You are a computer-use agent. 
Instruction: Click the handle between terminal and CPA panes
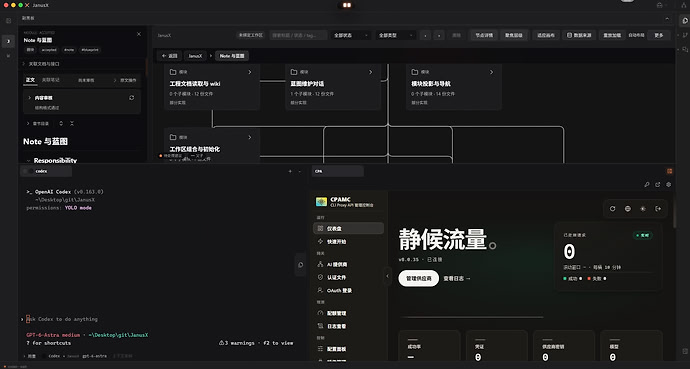pos(301,265)
